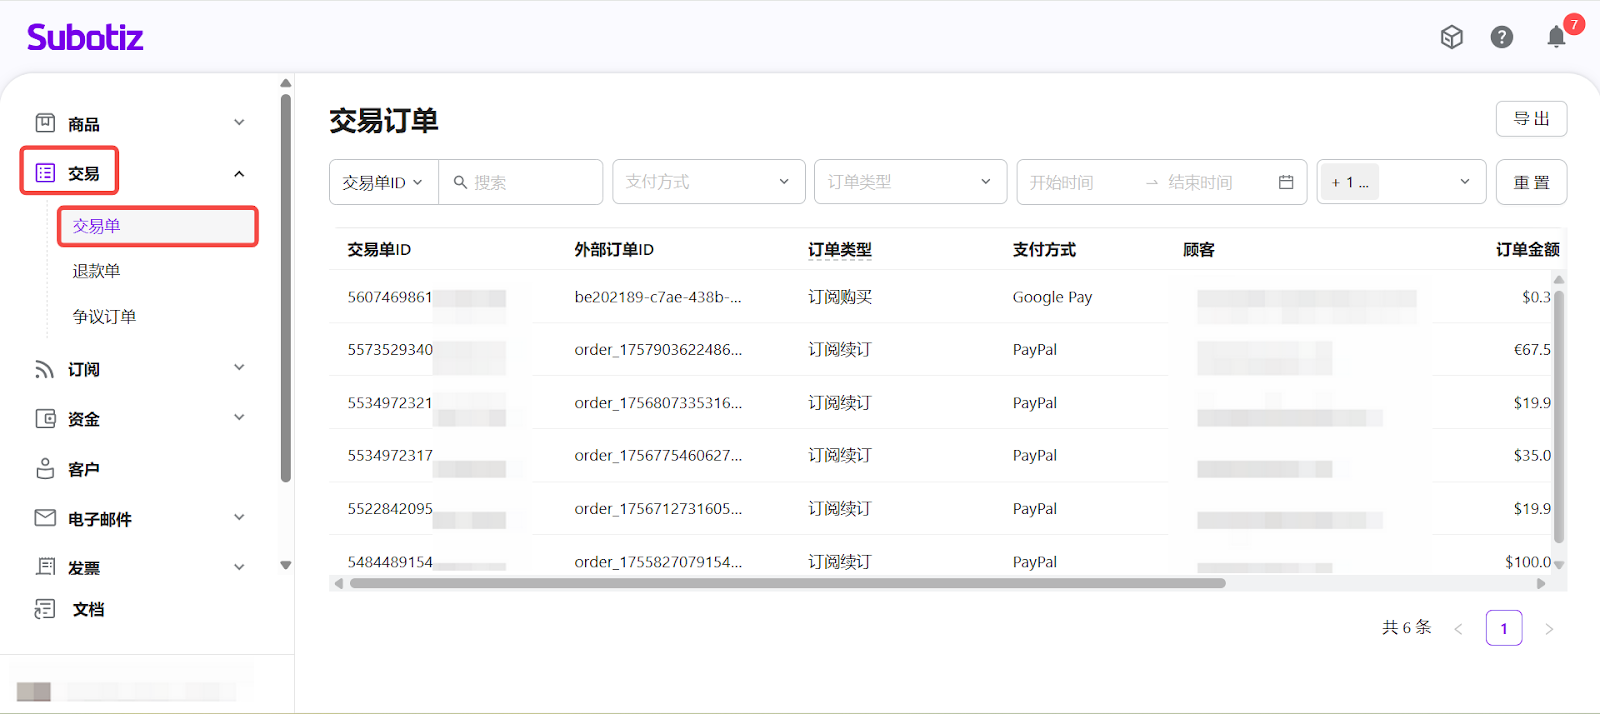The image size is (1600, 714).
Task: Open the 支付方式 filter dropdown
Action: 708,182
